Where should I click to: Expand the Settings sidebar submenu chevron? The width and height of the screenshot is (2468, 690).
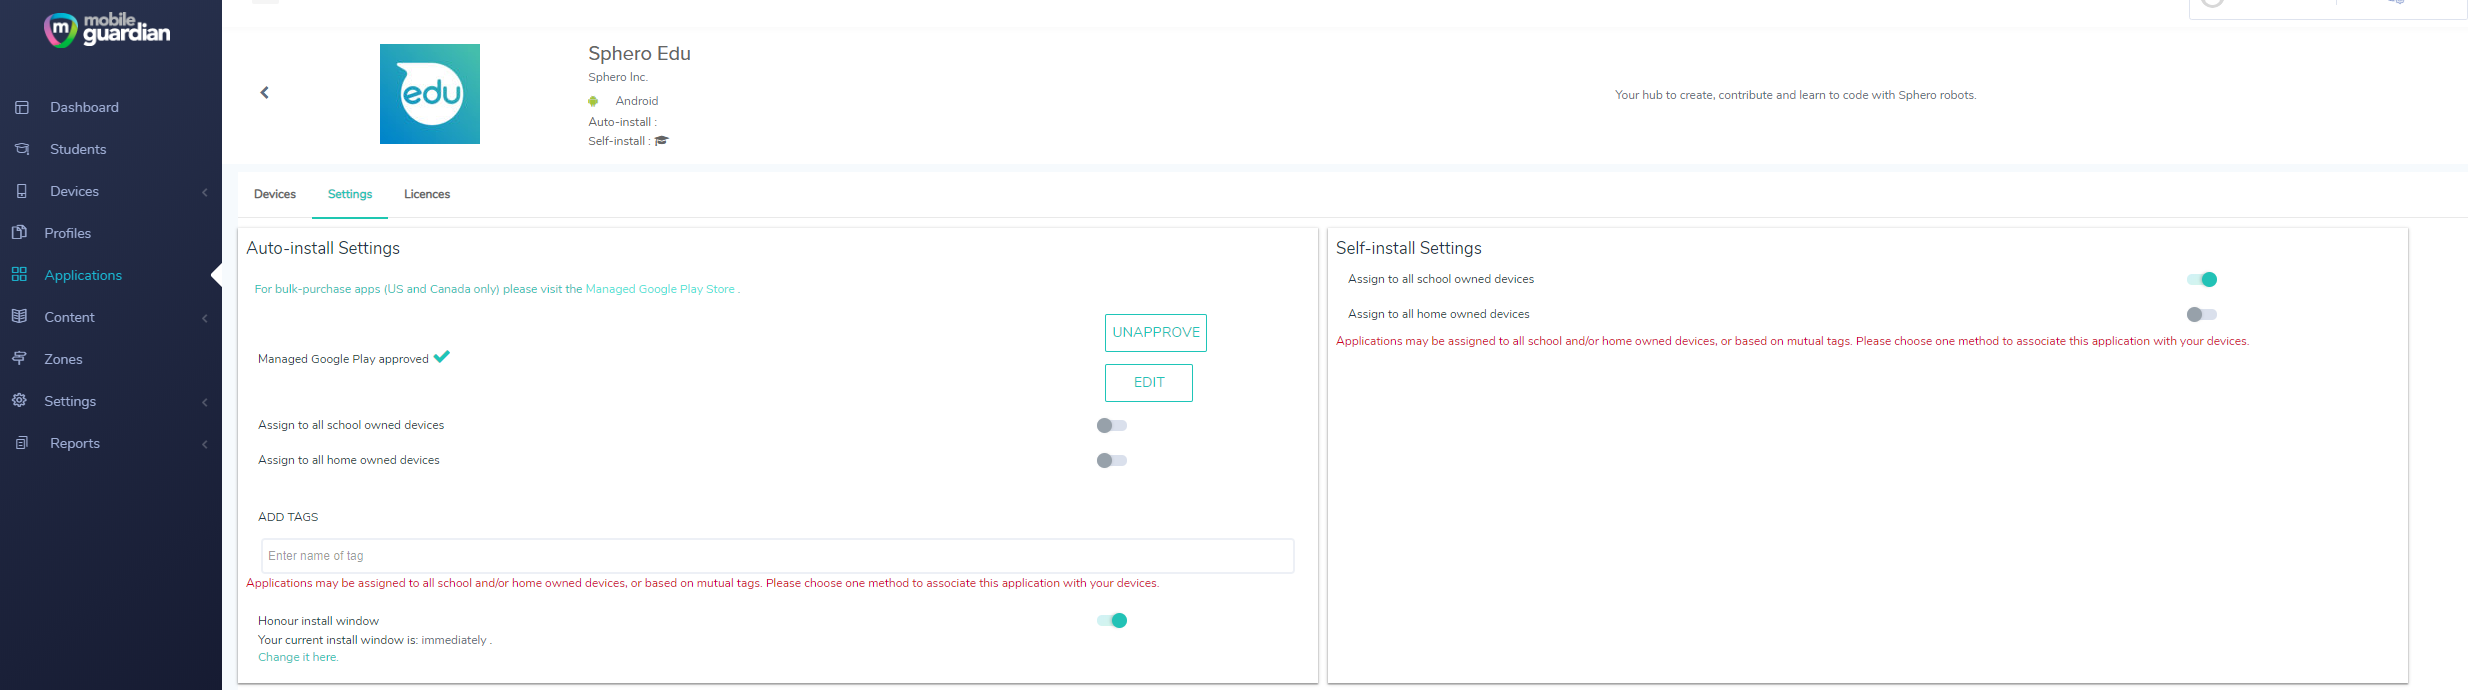point(205,402)
